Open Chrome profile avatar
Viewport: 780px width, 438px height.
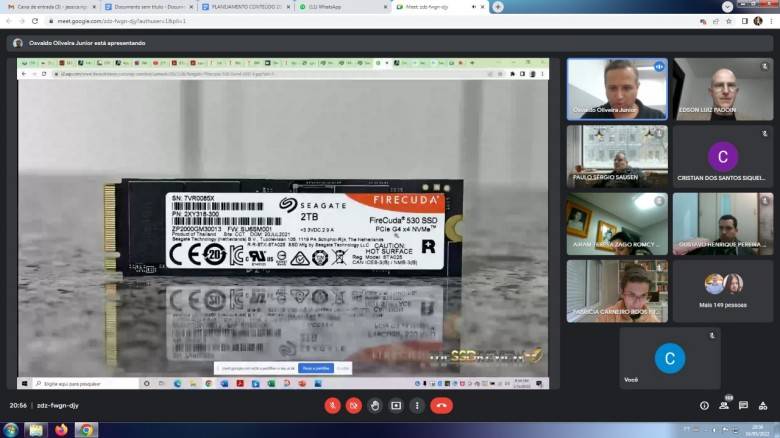pos(758,21)
